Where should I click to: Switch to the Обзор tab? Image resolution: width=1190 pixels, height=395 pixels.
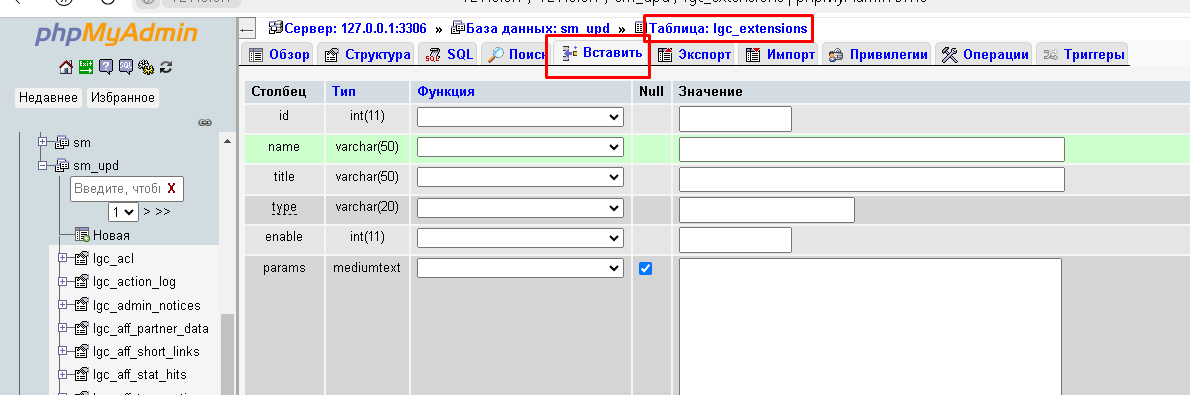pos(279,54)
